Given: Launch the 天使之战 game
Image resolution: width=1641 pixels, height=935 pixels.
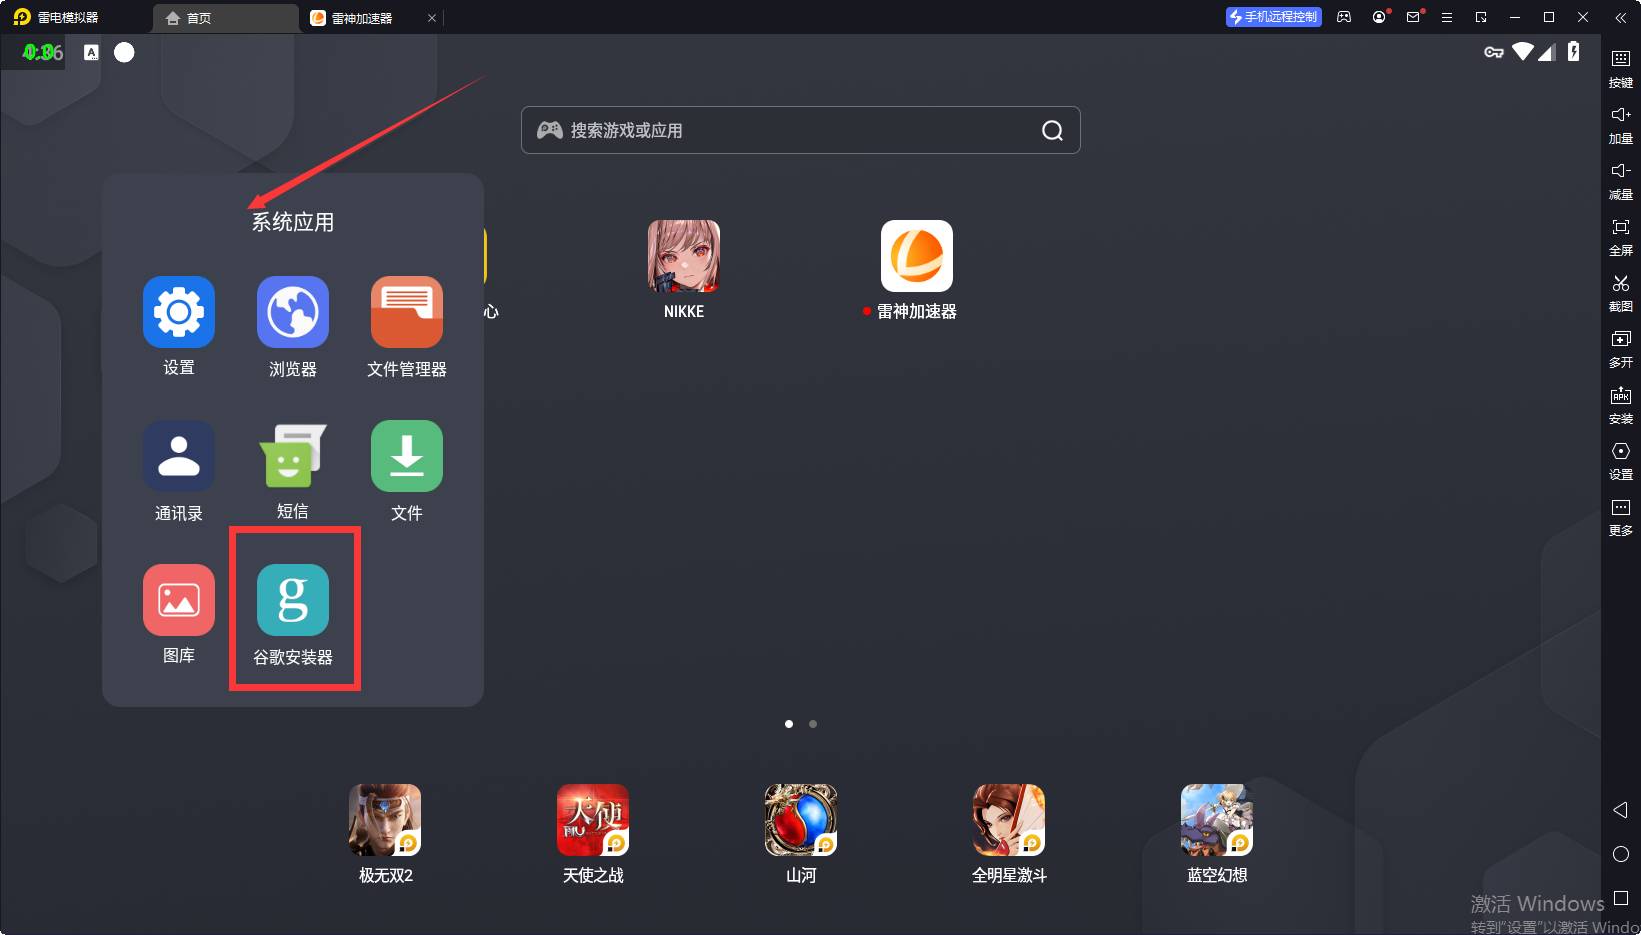Looking at the screenshot, I should point(593,820).
